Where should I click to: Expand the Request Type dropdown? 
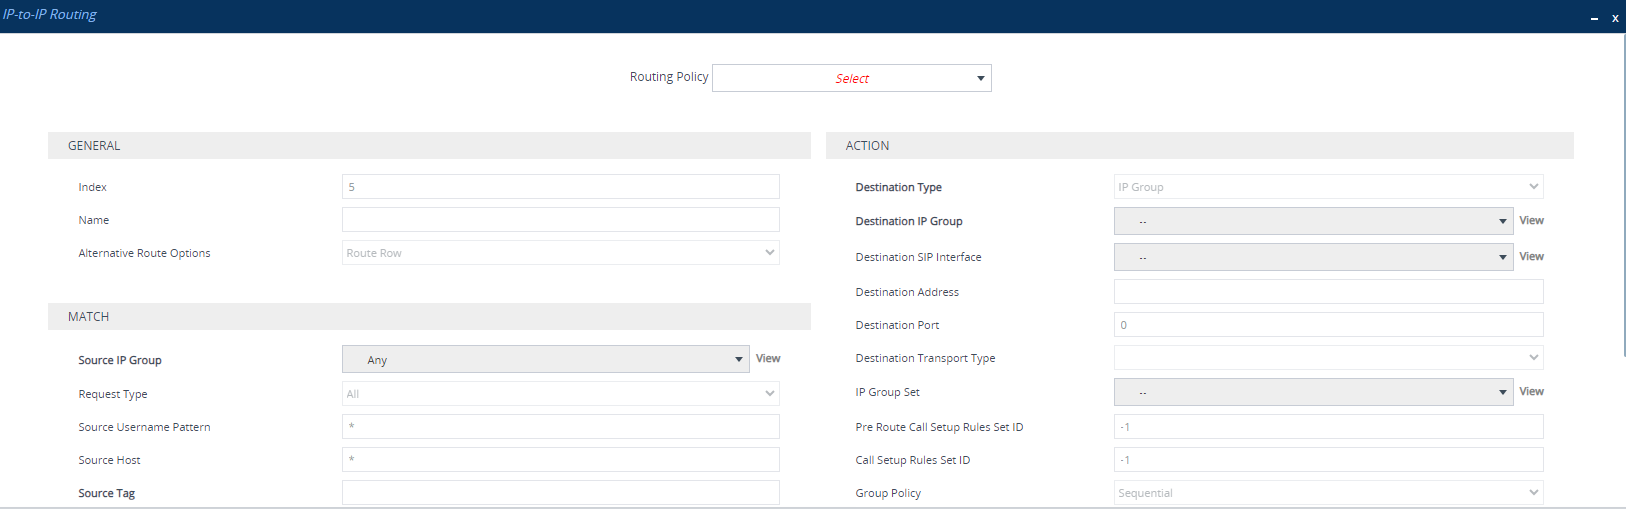560,394
